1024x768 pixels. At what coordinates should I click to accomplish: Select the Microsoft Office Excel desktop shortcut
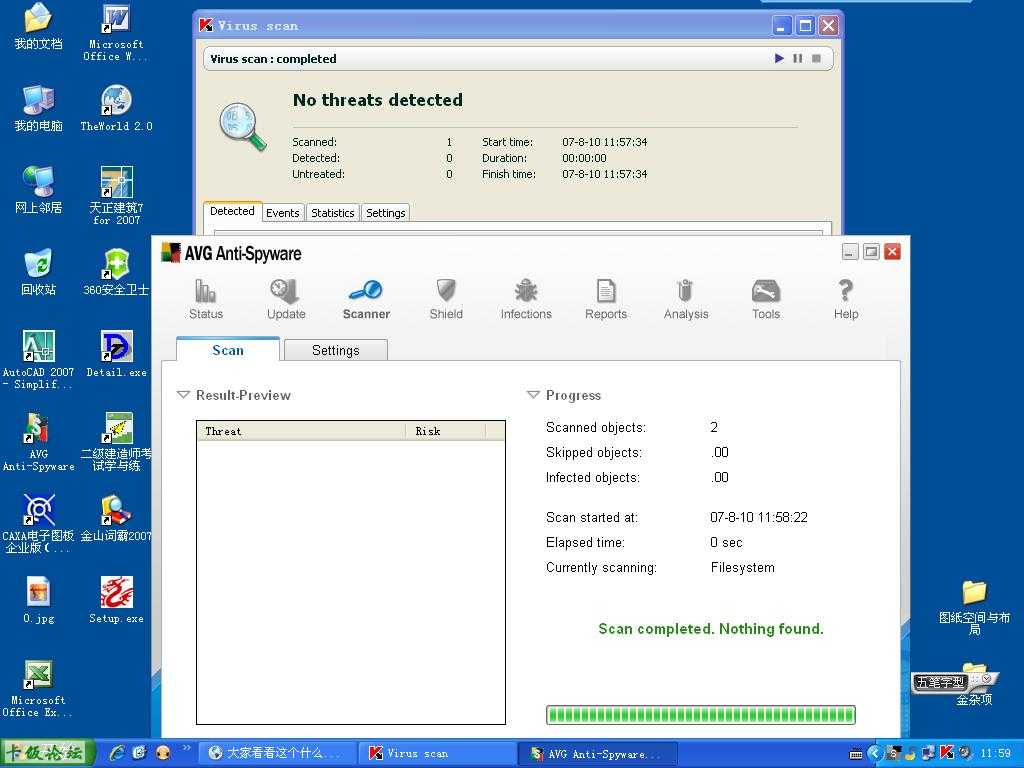click(38, 688)
